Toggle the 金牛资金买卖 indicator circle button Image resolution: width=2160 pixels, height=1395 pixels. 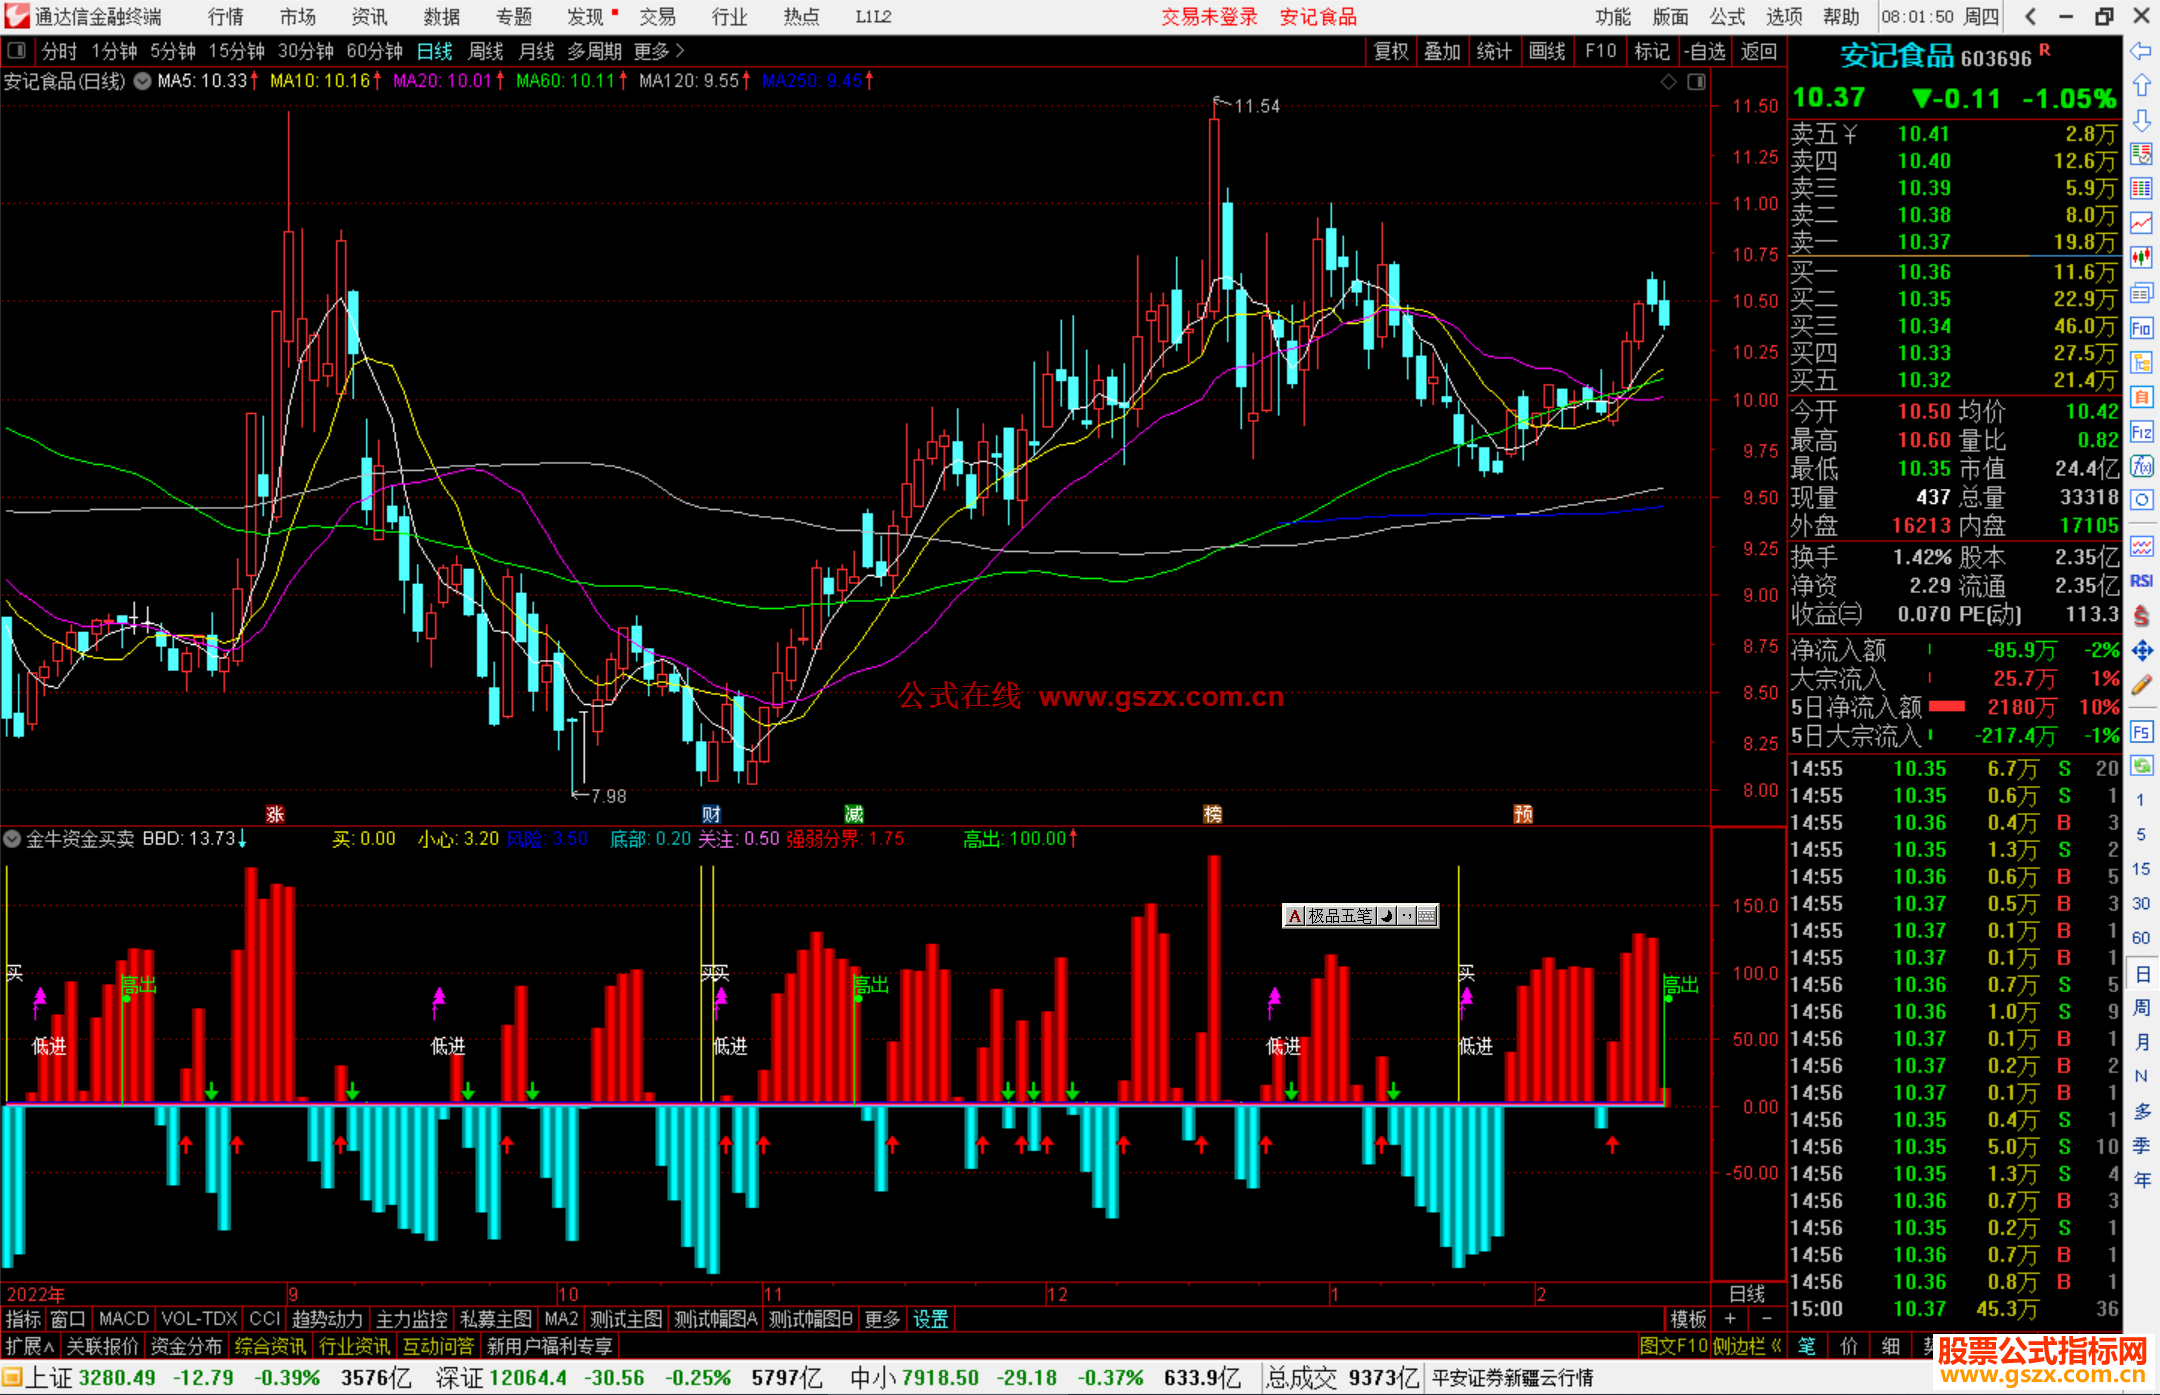12,839
